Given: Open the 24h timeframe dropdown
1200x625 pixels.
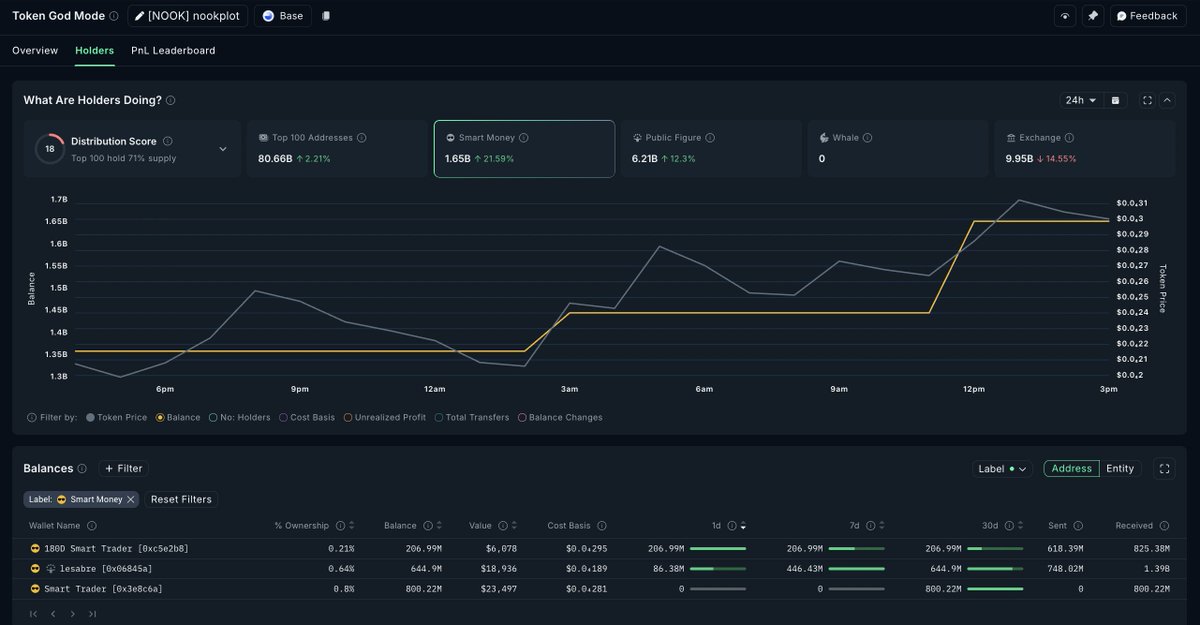Looking at the screenshot, I should tap(1080, 100).
